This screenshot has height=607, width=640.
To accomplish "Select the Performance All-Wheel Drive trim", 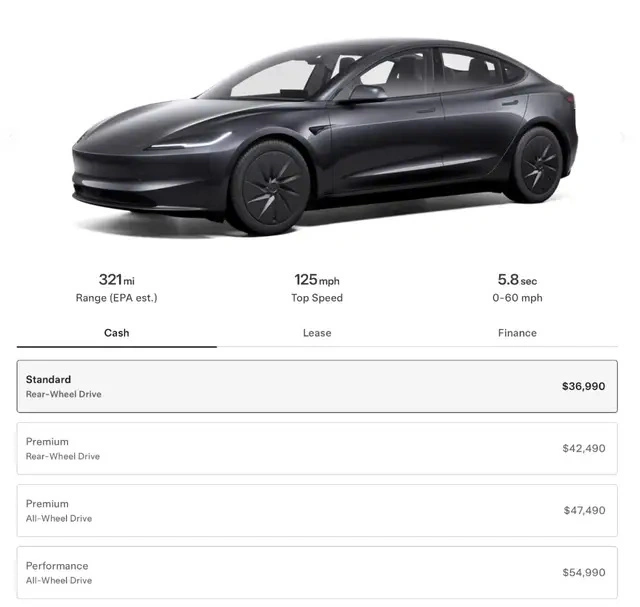I will (317, 572).
